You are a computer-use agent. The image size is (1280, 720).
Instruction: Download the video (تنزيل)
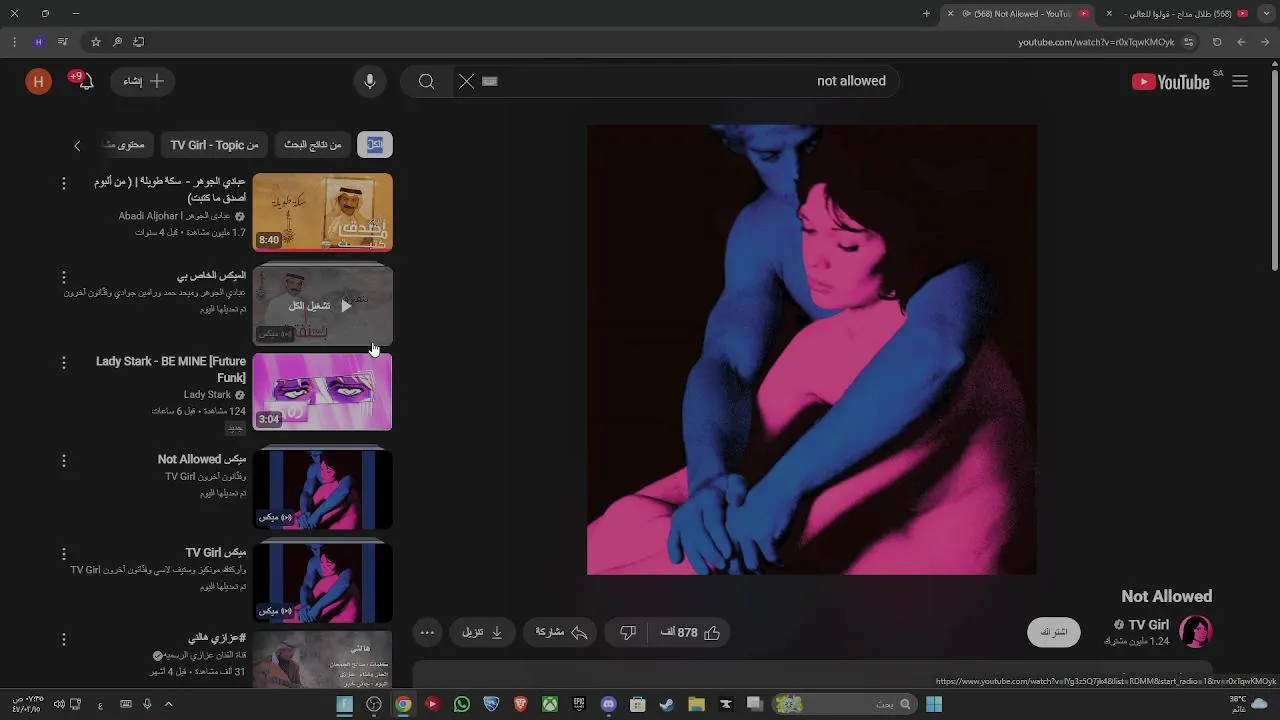tap(482, 632)
